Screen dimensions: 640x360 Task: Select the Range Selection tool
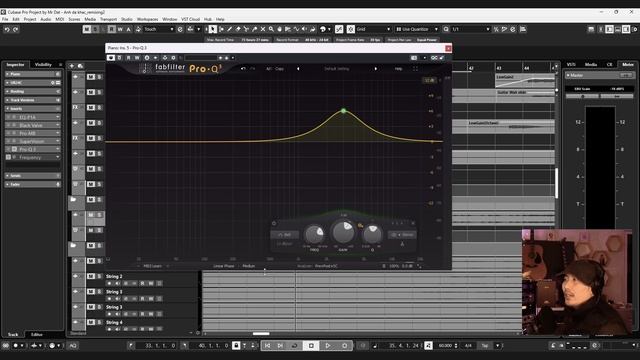(221, 29)
